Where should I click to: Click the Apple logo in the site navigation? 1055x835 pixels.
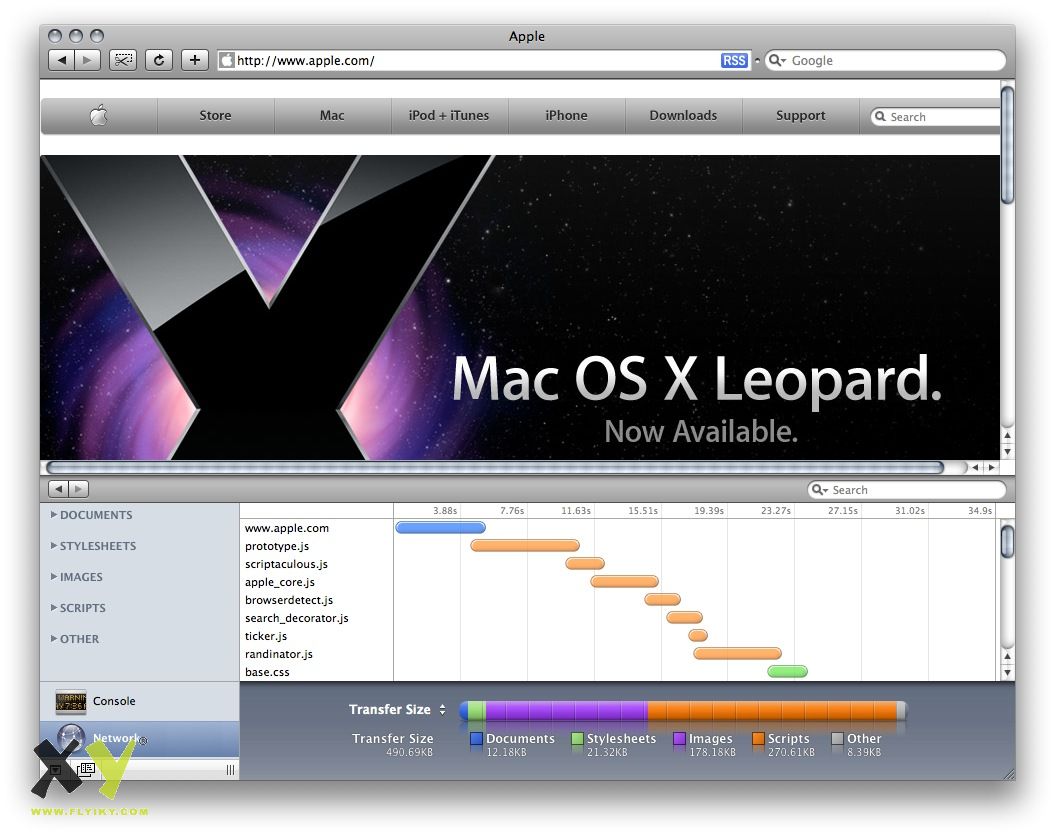click(99, 116)
